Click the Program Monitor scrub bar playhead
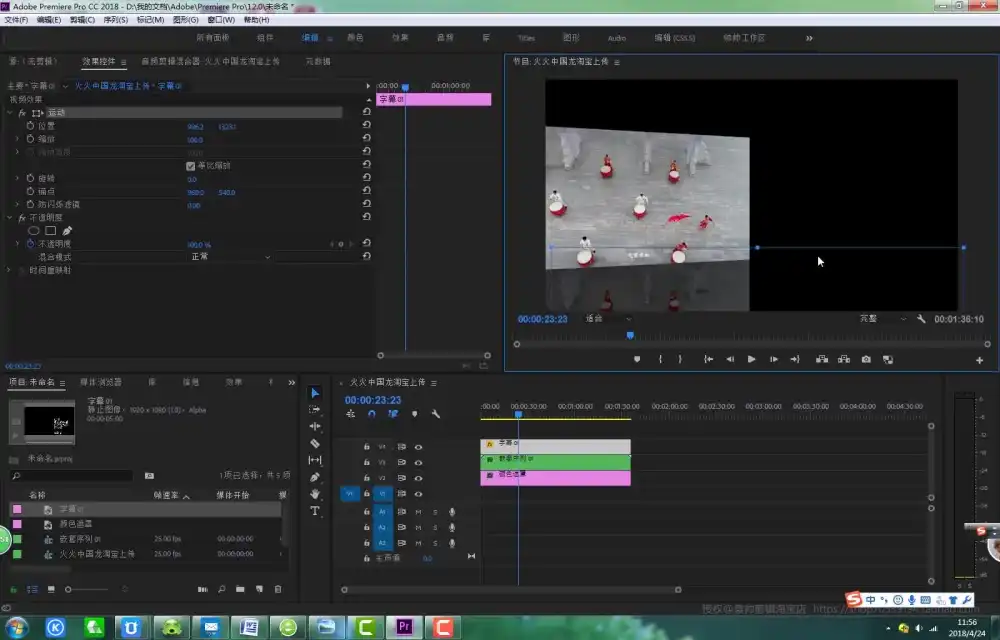The height and width of the screenshot is (640, 1000). 630,335
